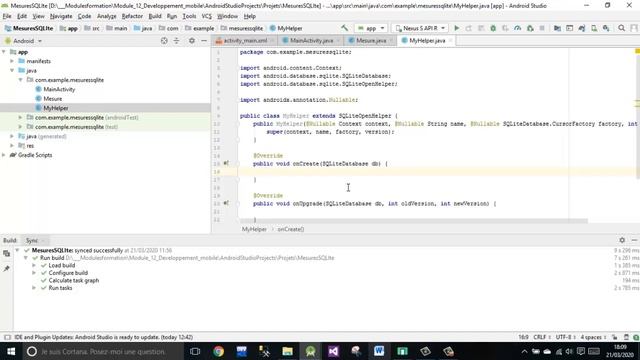Click the Sync Project with Gradle Files icon
The image size is (640, 360).
tap(582, 28)
